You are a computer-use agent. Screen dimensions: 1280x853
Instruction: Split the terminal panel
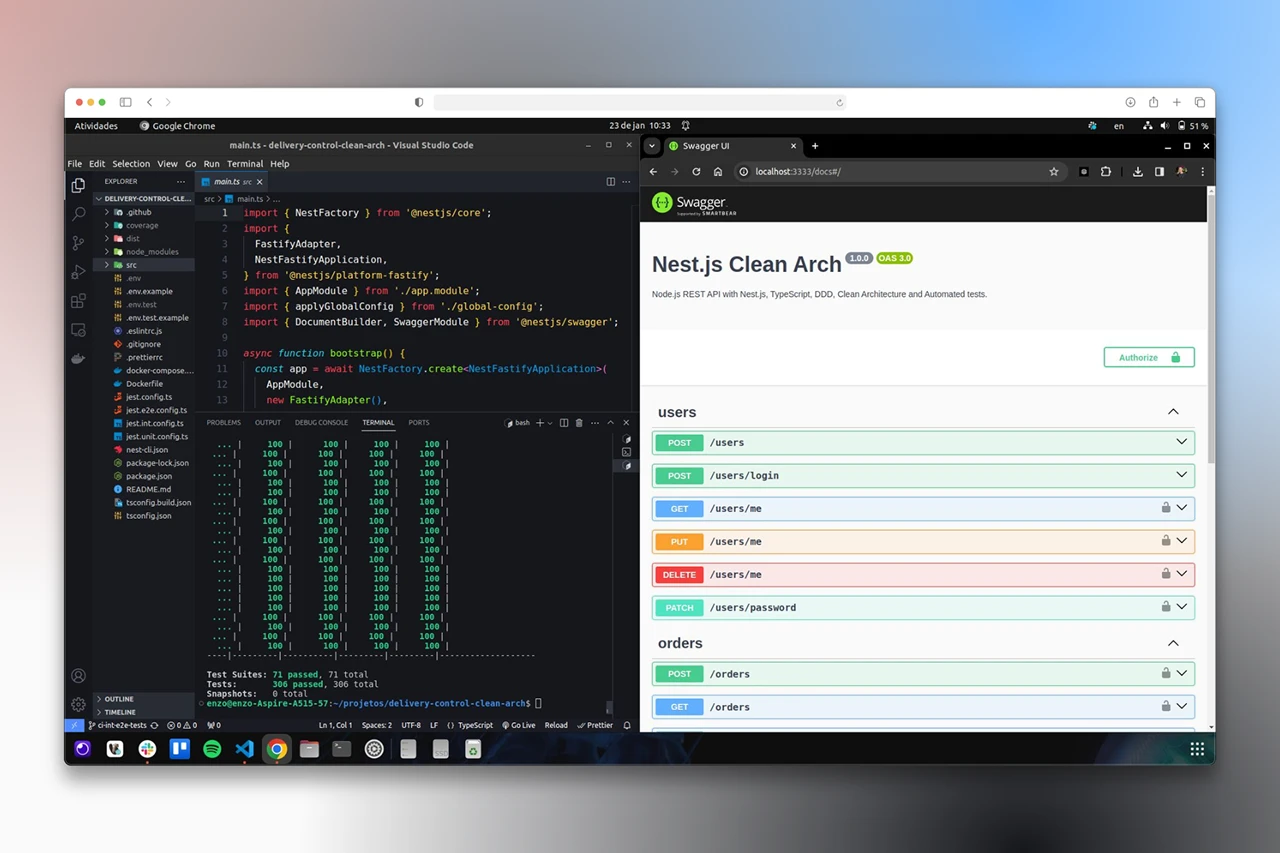(564, 423)
